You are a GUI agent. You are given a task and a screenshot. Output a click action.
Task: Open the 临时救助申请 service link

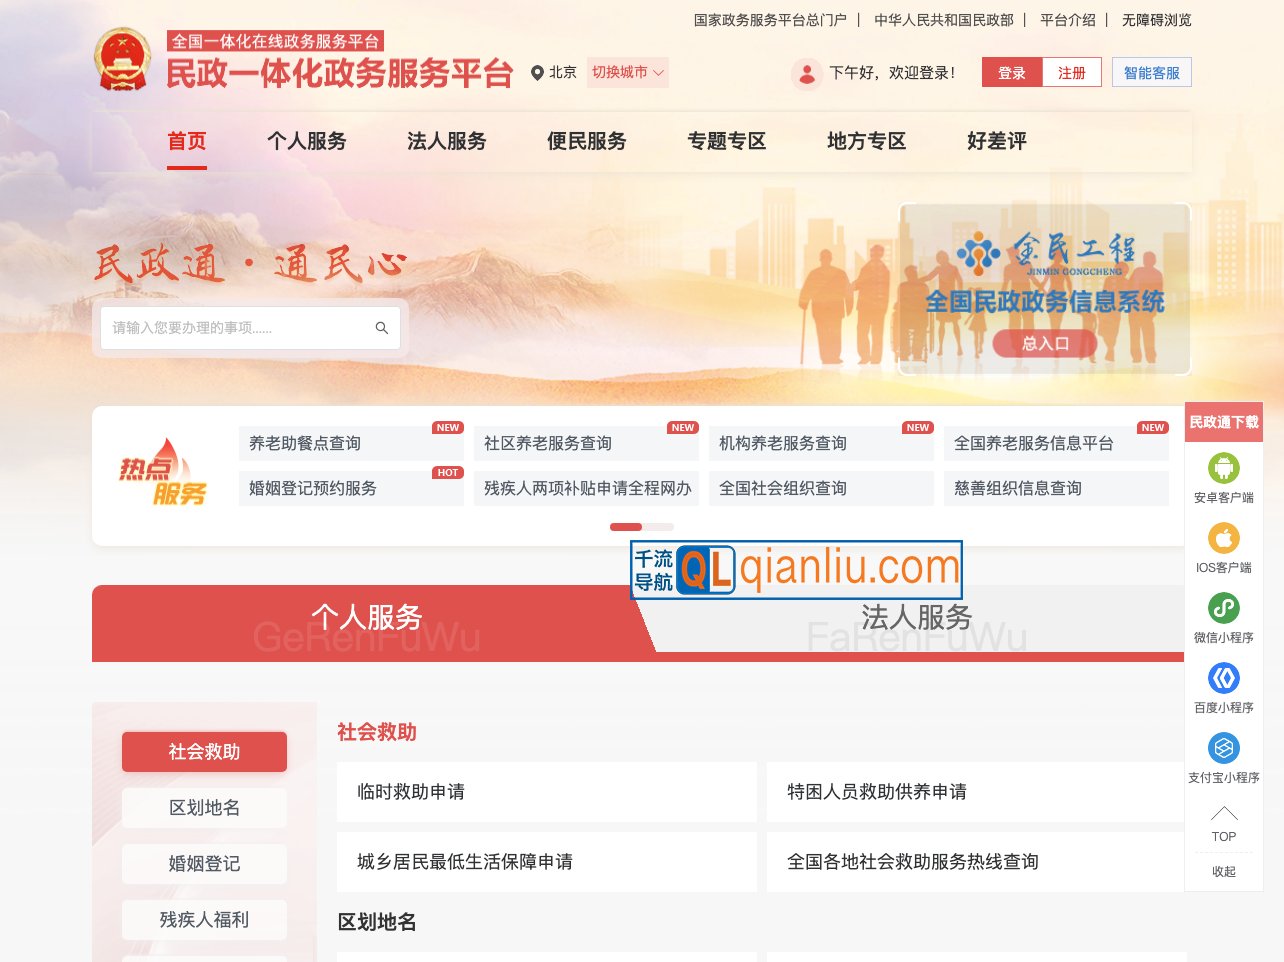click(x=546, y=791)
